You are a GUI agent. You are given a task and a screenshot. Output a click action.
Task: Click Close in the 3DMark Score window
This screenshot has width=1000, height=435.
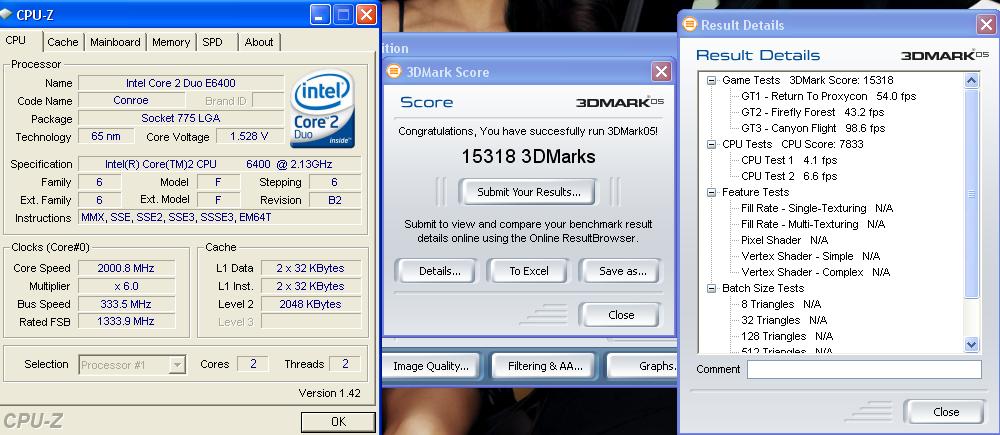tap(620, 315)
